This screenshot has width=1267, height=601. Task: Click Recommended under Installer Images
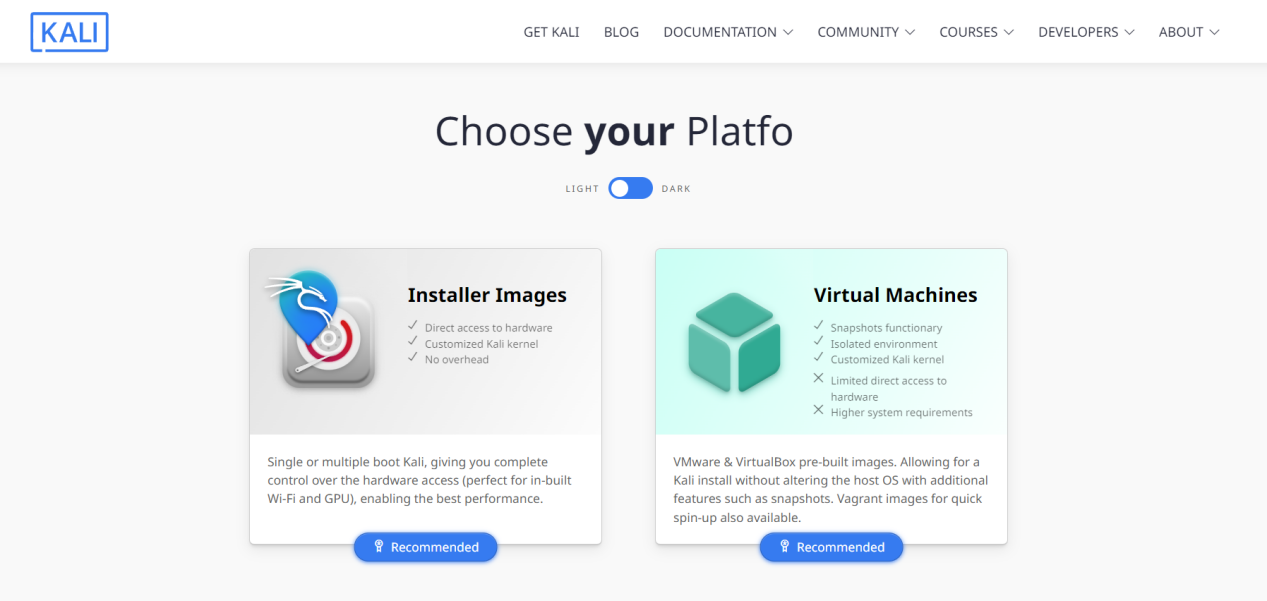pos(425,547)
